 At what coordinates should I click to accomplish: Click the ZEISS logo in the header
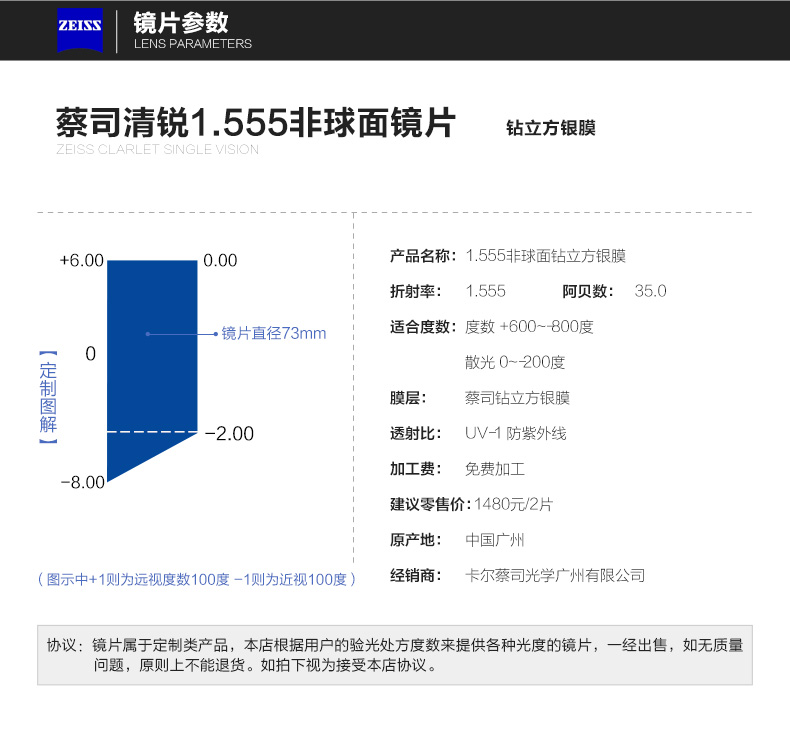click(x=80, y=30)
